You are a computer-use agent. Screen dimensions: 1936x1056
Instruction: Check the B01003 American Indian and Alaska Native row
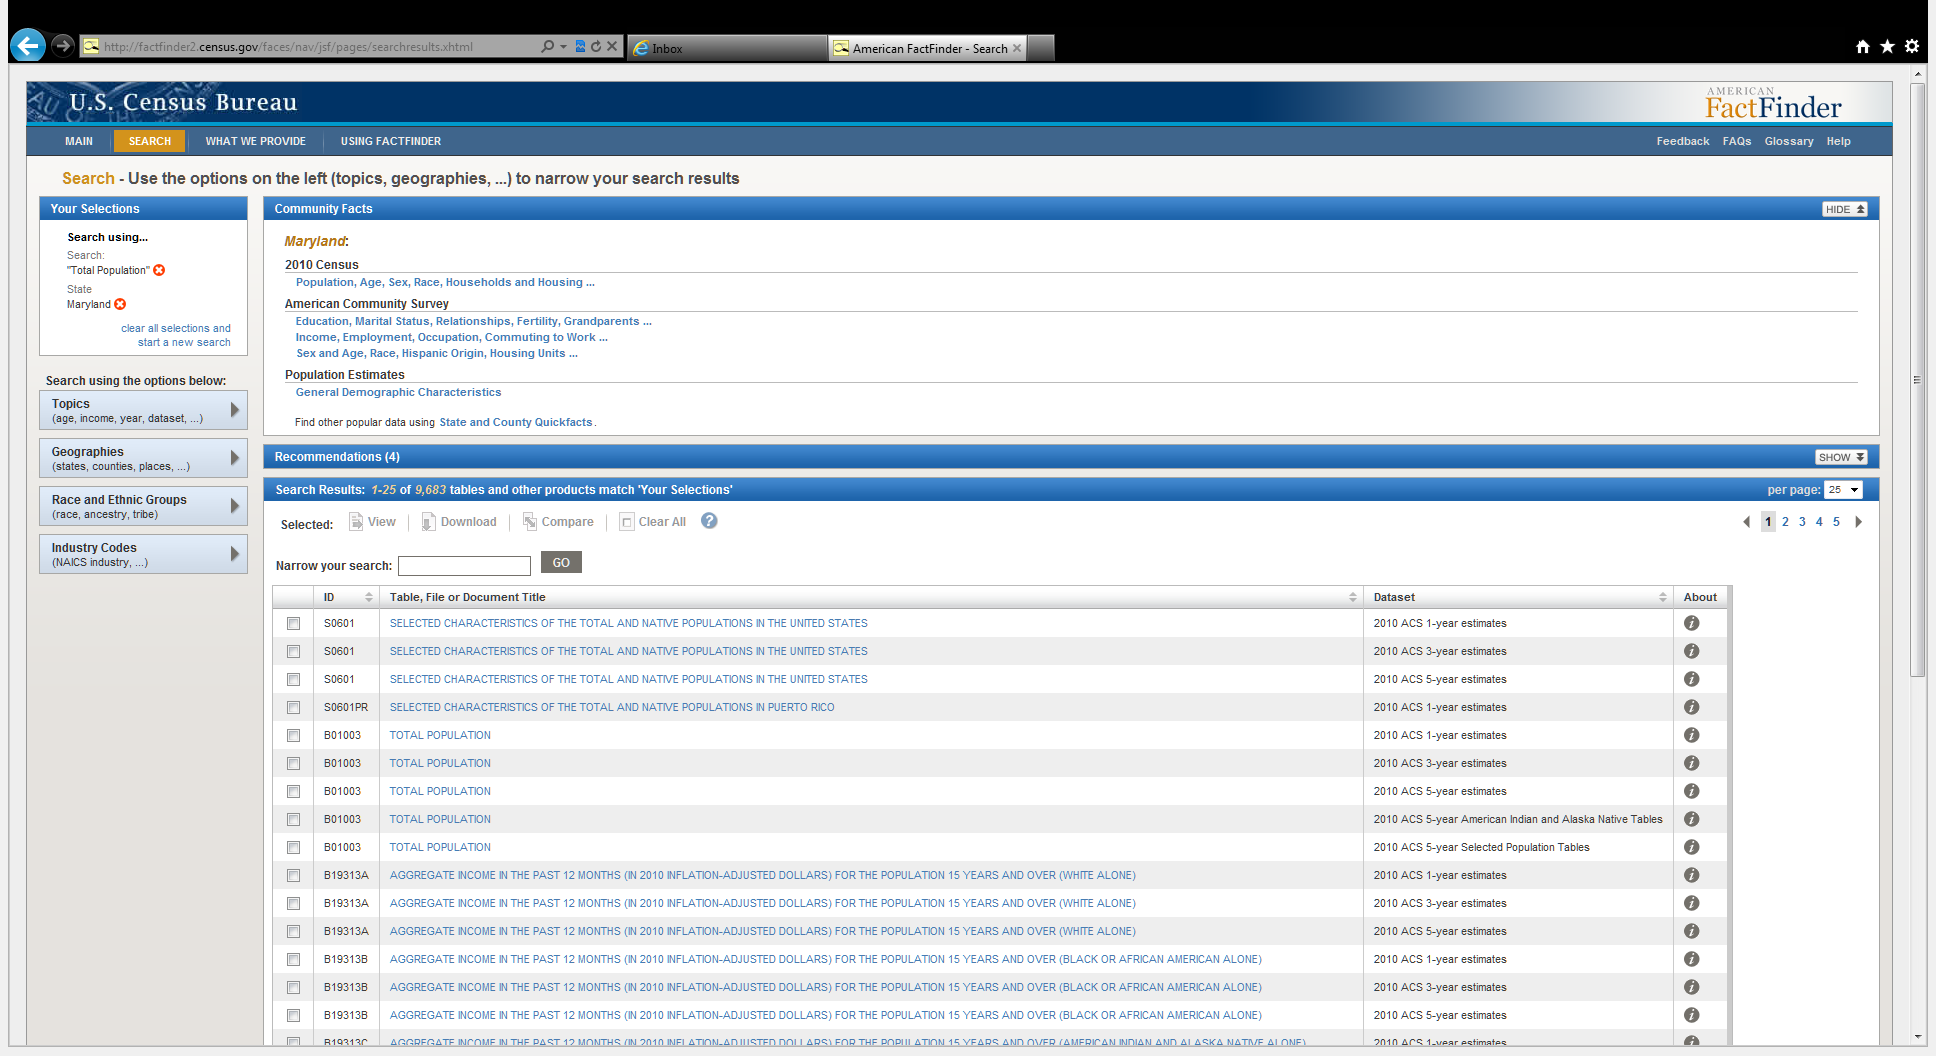(x=293, y=819)
